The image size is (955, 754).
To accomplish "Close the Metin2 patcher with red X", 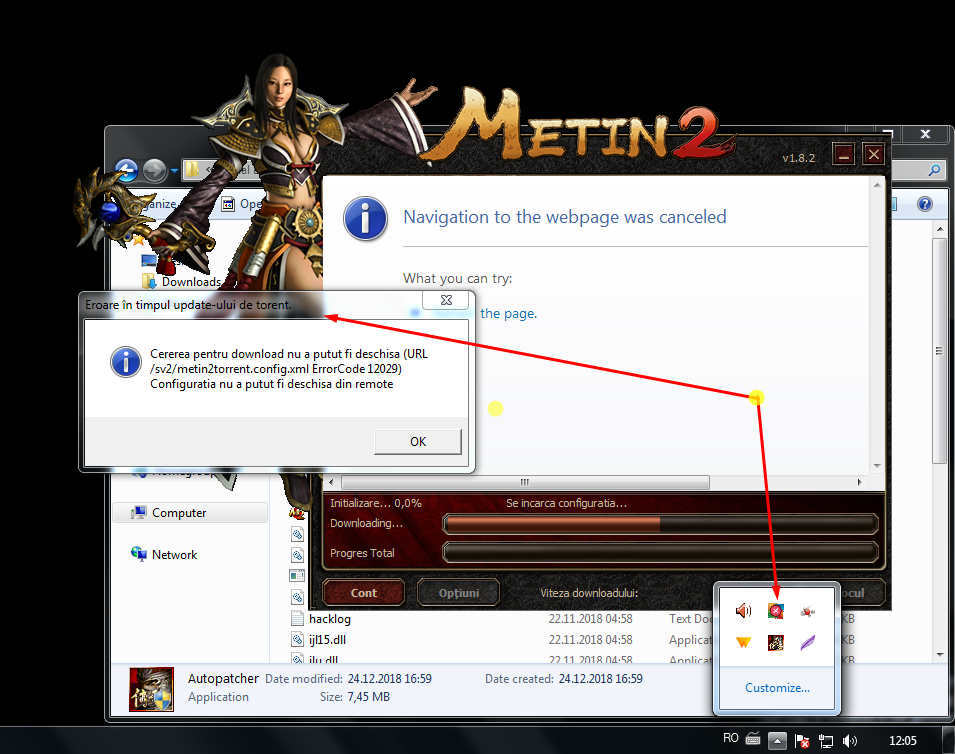I will (873, 155).
